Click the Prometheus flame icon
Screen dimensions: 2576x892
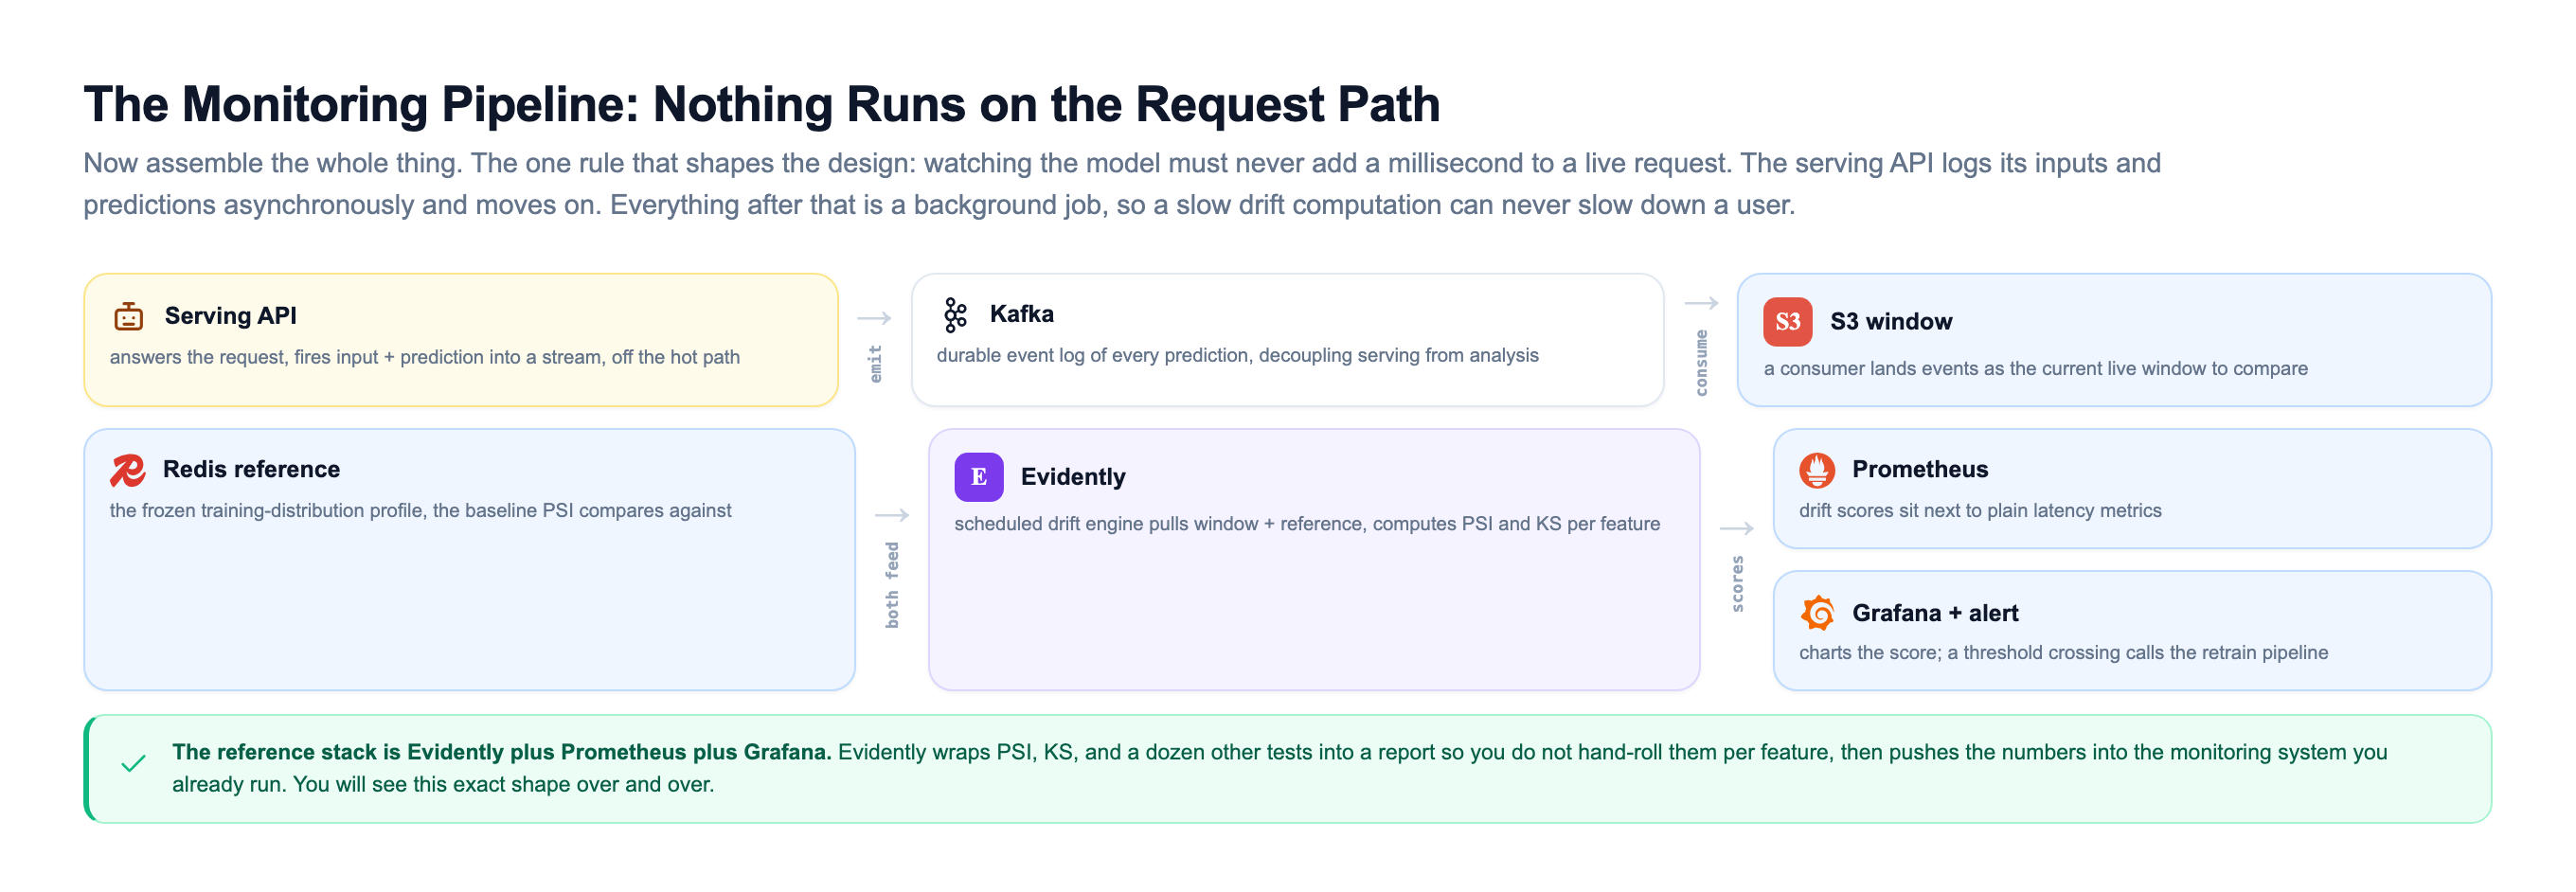(x=1816, y=470)
